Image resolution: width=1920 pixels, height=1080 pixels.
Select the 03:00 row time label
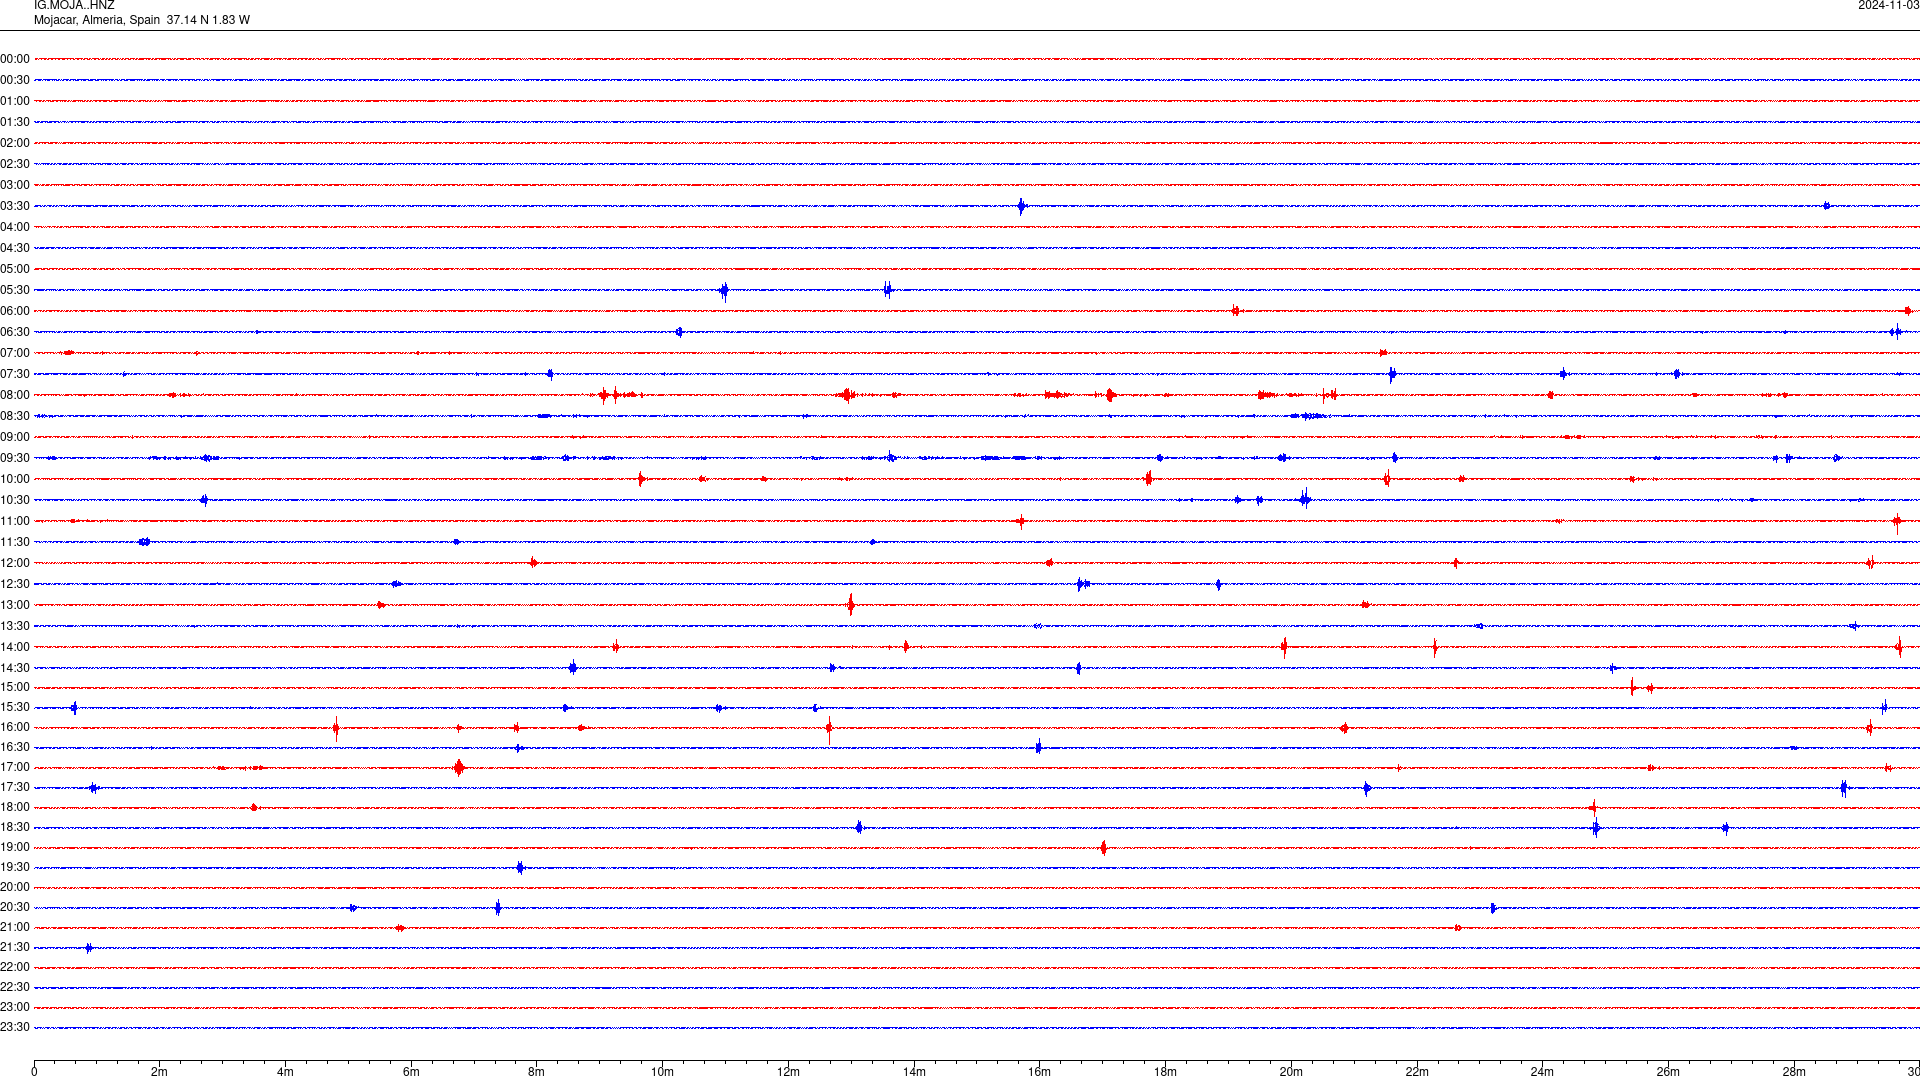coord(15,185)
